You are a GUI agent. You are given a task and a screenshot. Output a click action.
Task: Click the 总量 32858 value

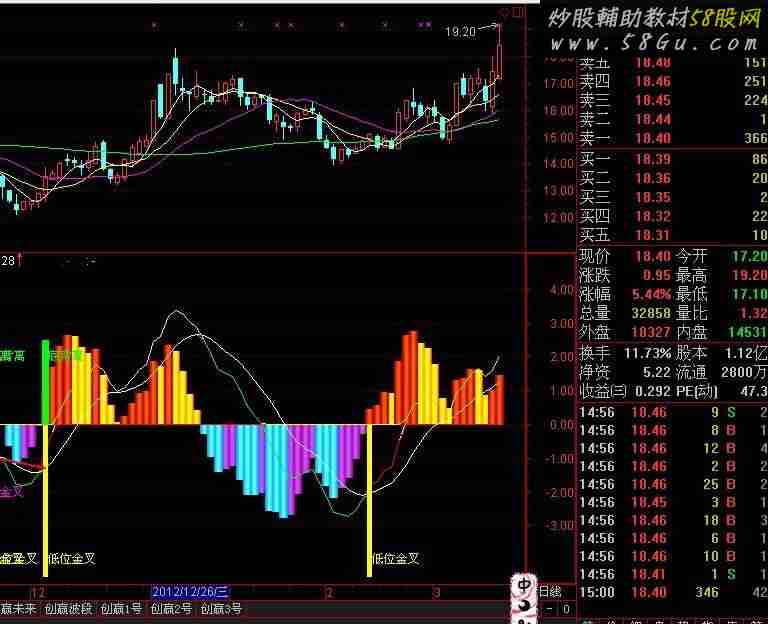(651, 313)
